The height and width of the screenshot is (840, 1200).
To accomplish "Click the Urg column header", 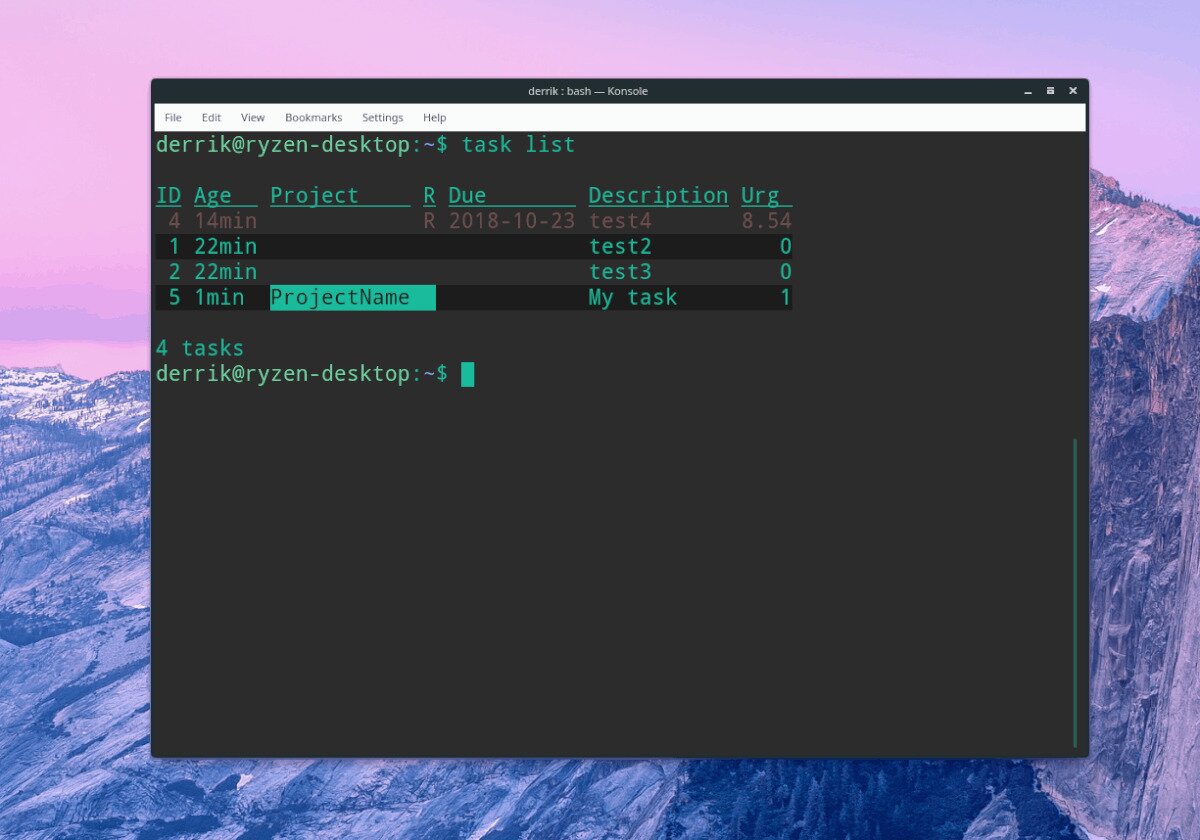I will 767,196.
